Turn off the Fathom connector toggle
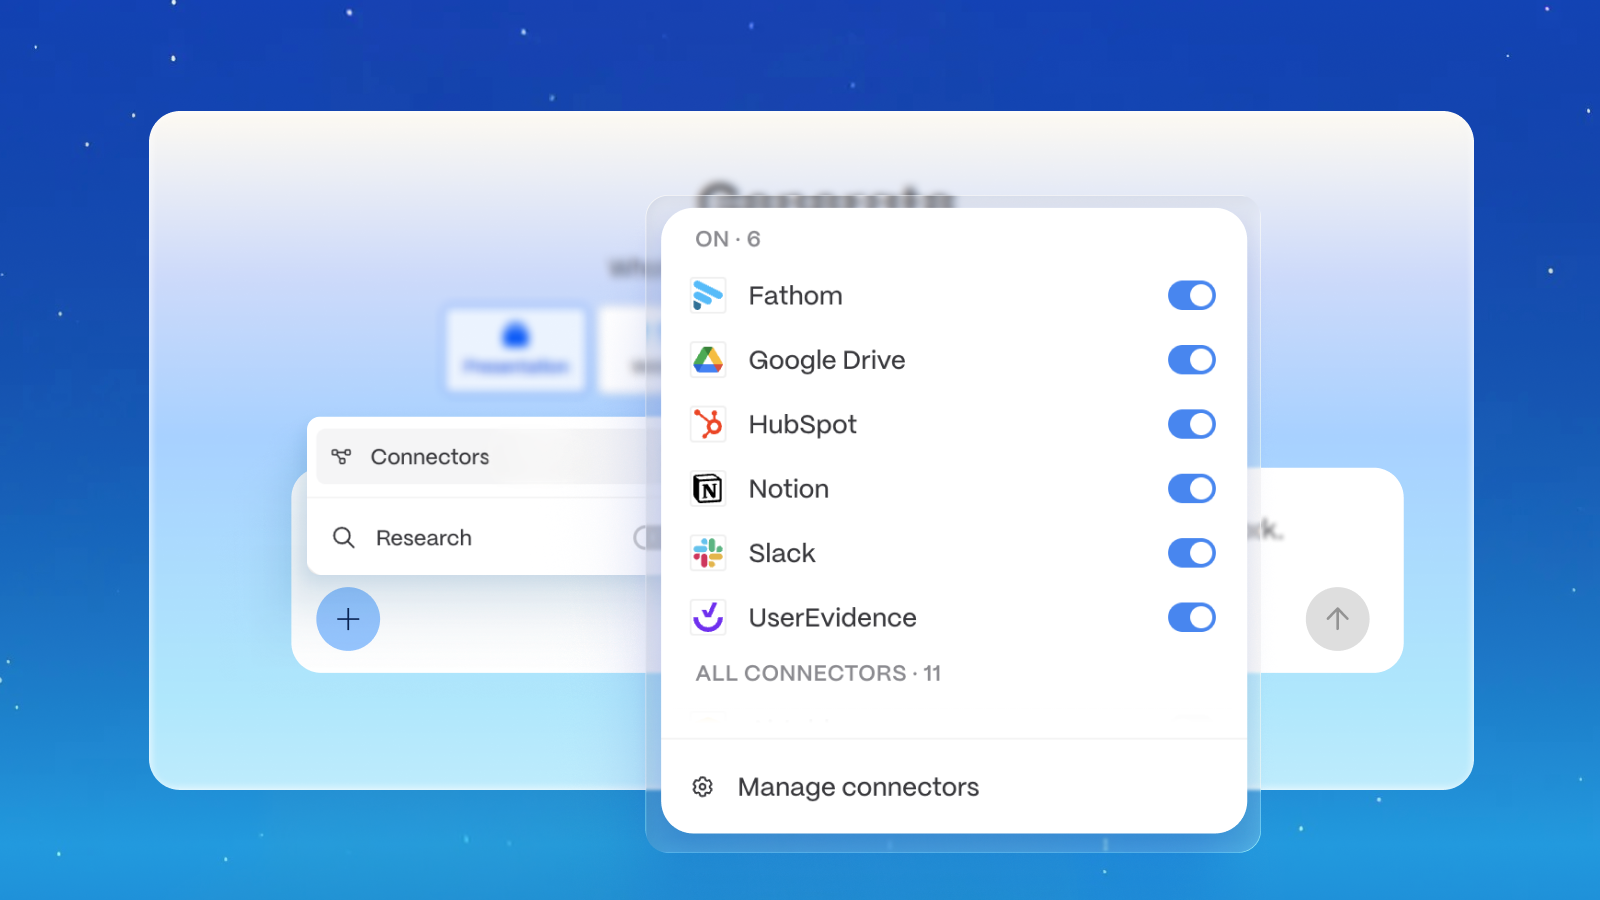 point(1192,296)
